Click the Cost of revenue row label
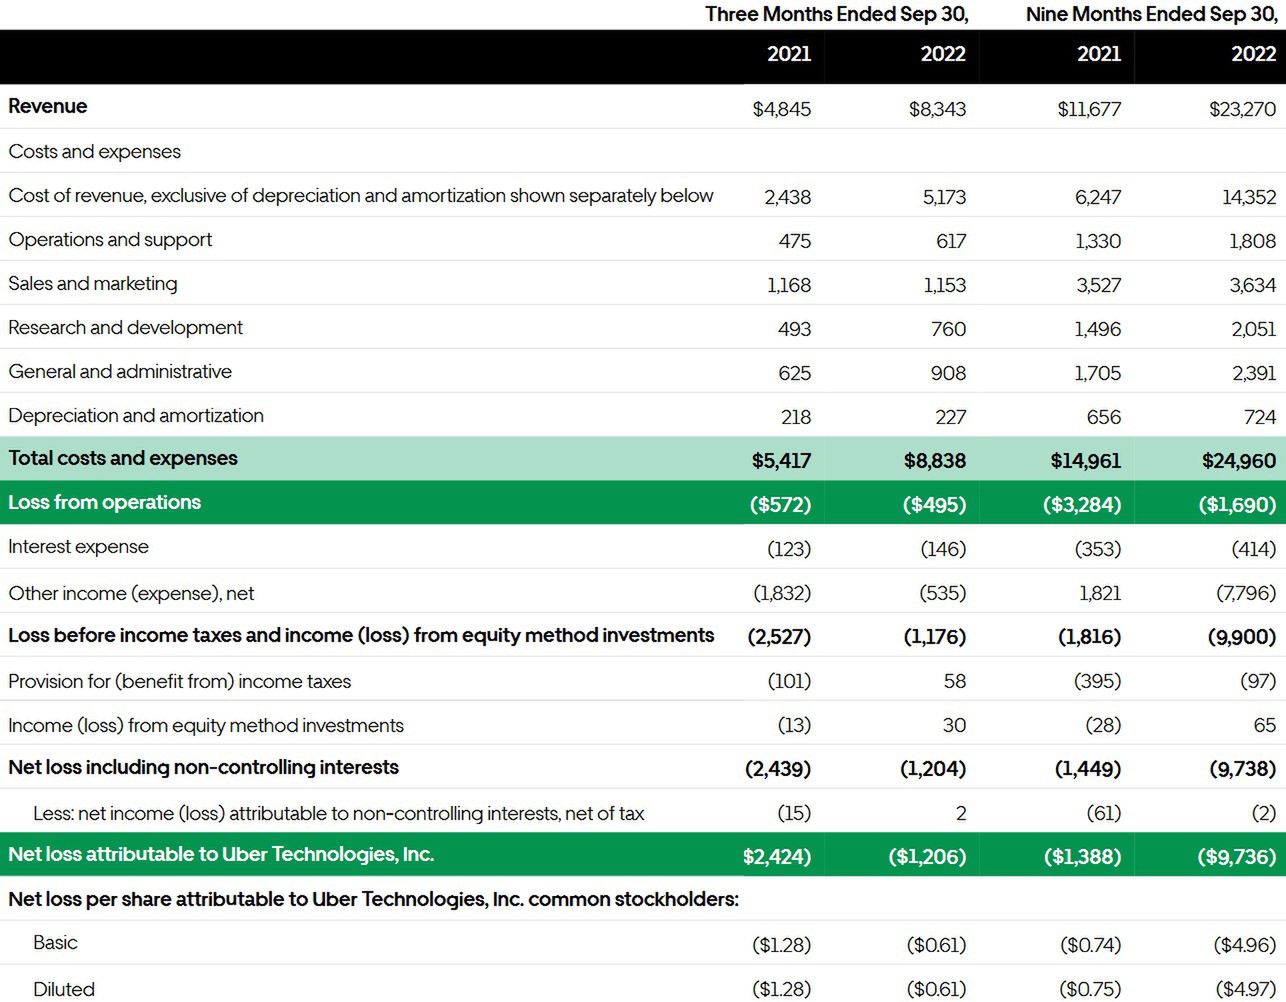Image resolution: width=1286 pixels, height=1002 pixels. (361, 195)
